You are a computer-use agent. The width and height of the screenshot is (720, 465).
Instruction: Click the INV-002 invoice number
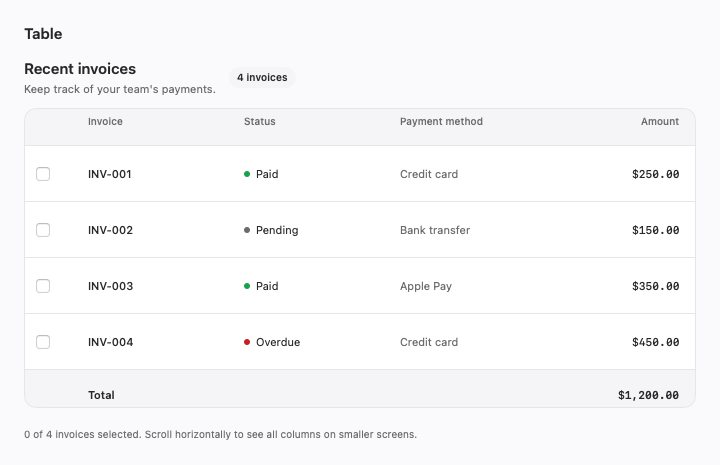click(110, 230)
